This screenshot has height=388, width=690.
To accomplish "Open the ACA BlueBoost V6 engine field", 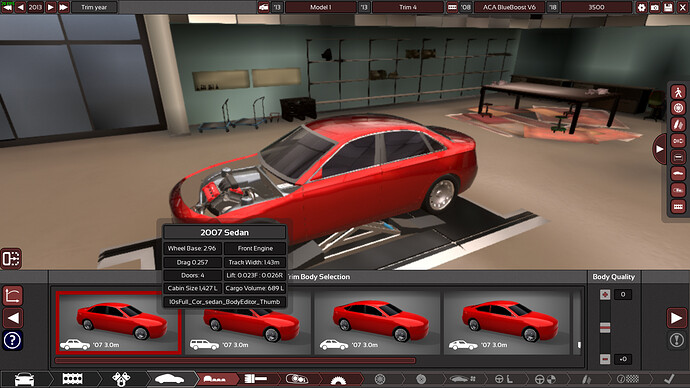I will coord(509,7).
